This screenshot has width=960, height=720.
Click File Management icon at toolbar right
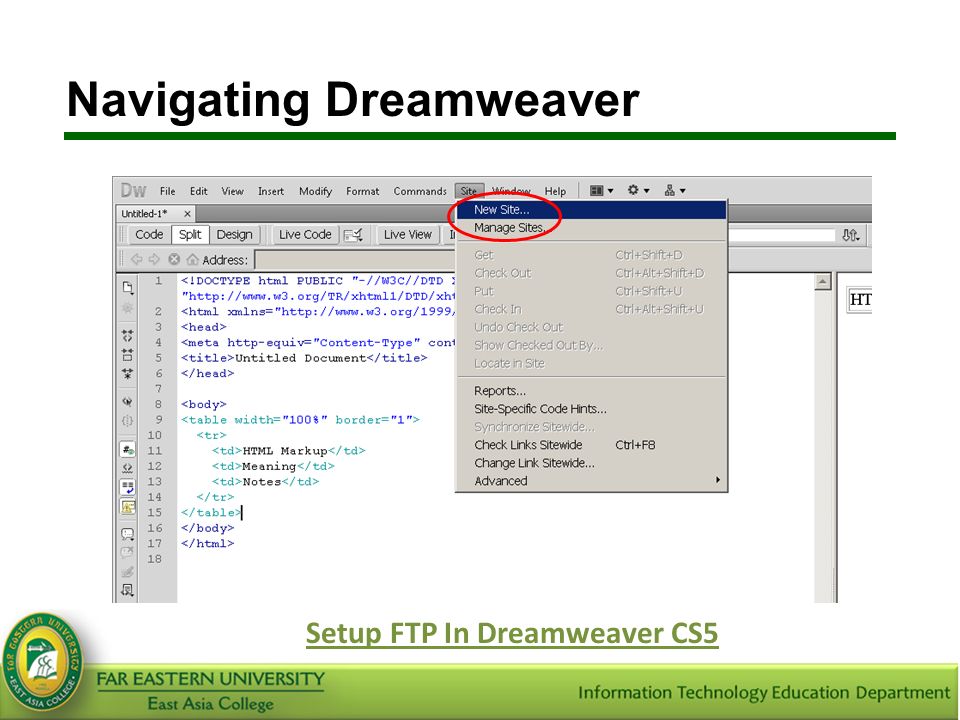[x=850, y=234]
